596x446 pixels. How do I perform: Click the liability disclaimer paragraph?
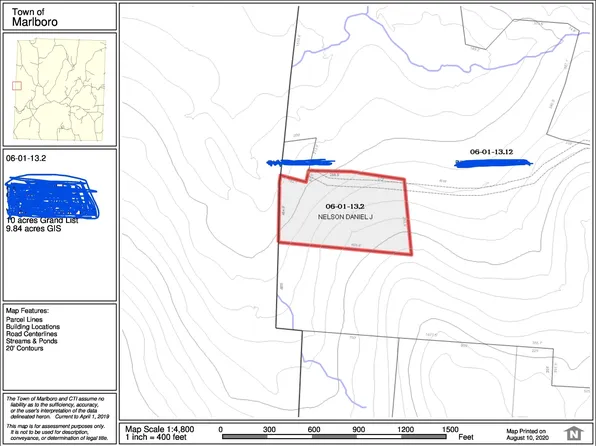point(57,407)
